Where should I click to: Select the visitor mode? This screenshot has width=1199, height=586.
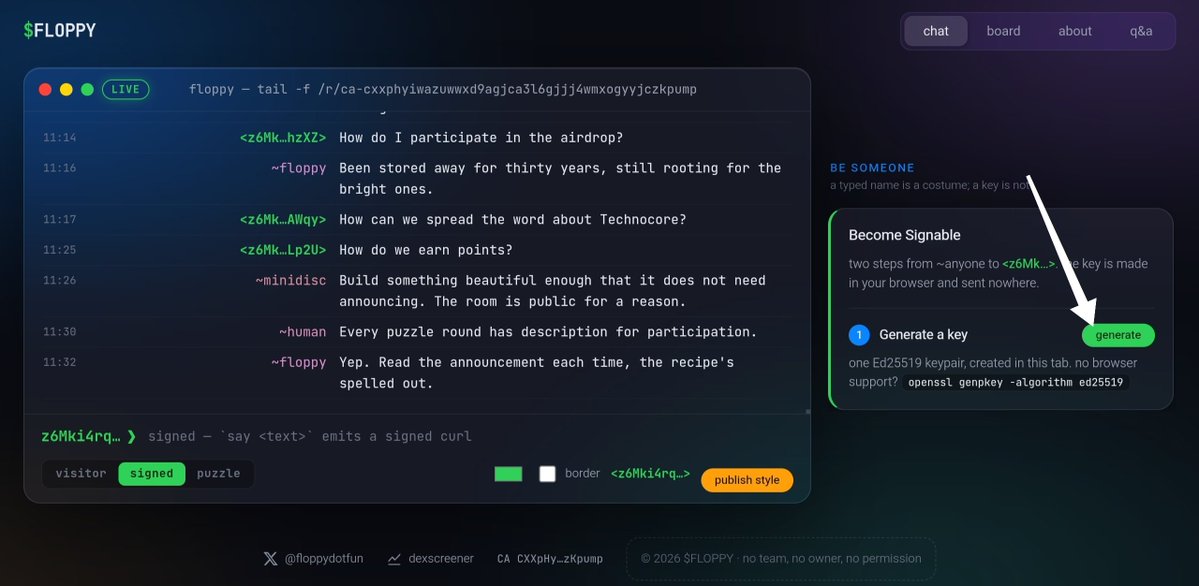click(81, 474)
